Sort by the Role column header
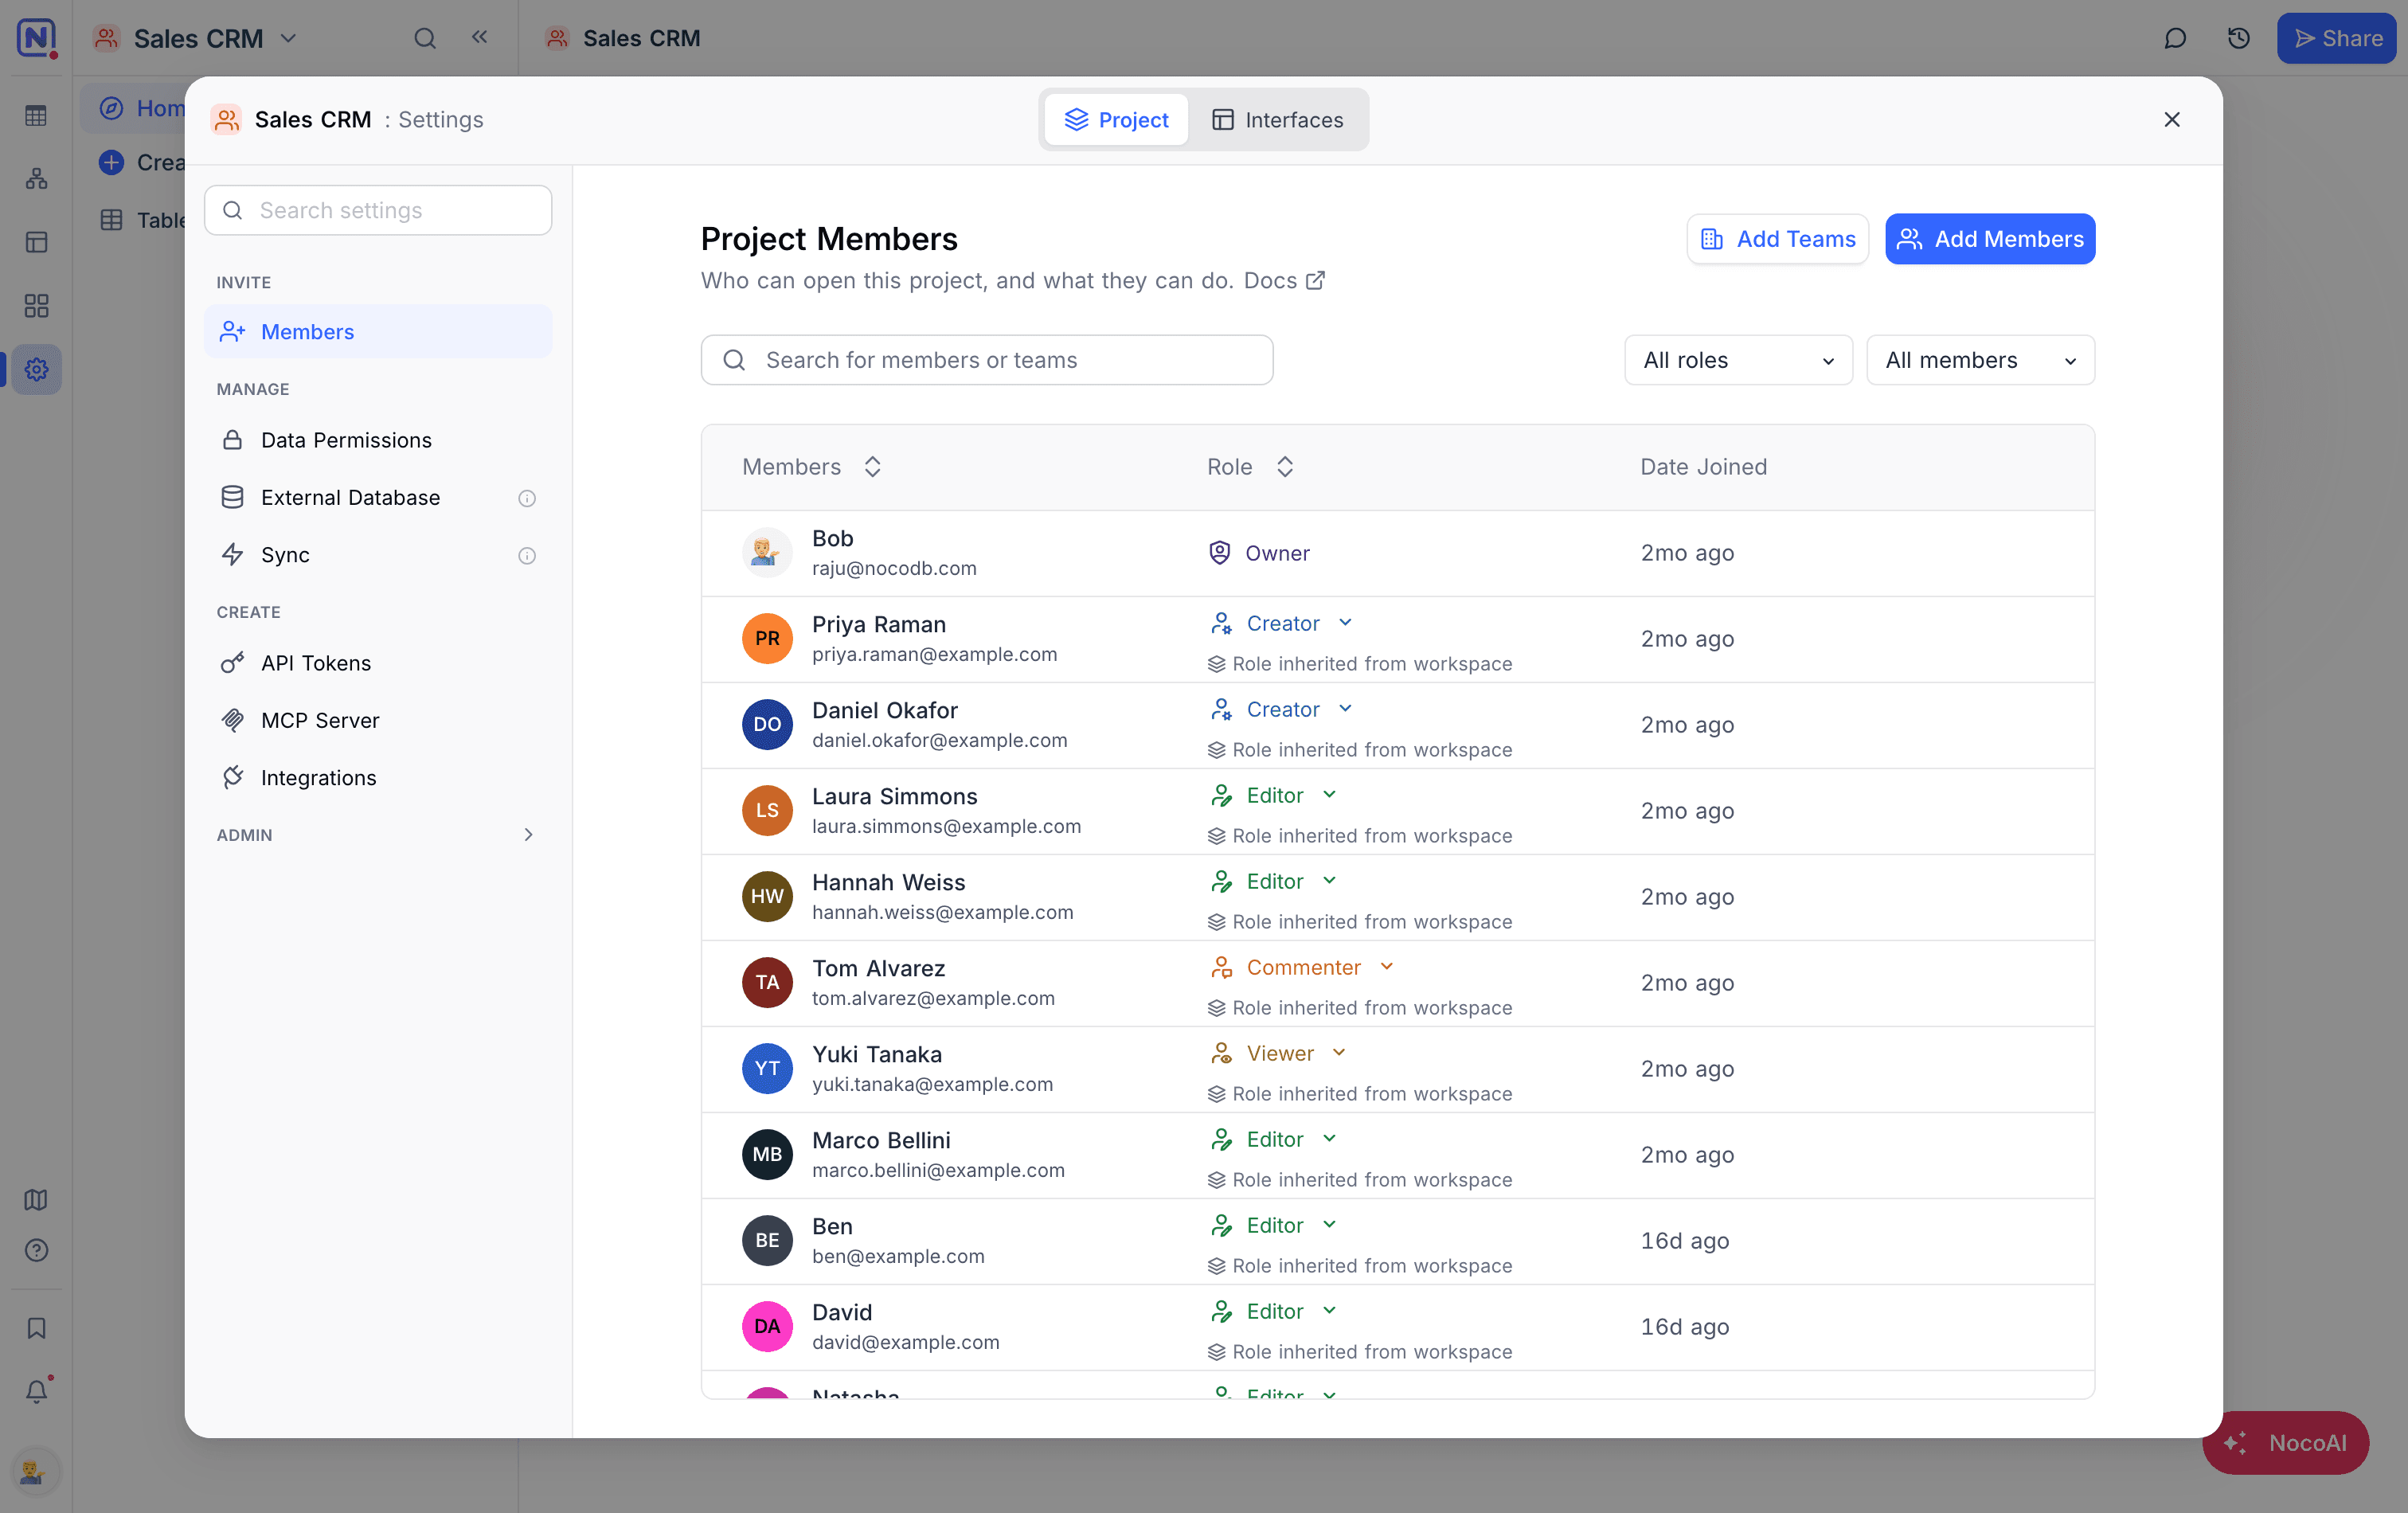Viewport: 2408px width, 1513px height. coord(1250,467)
